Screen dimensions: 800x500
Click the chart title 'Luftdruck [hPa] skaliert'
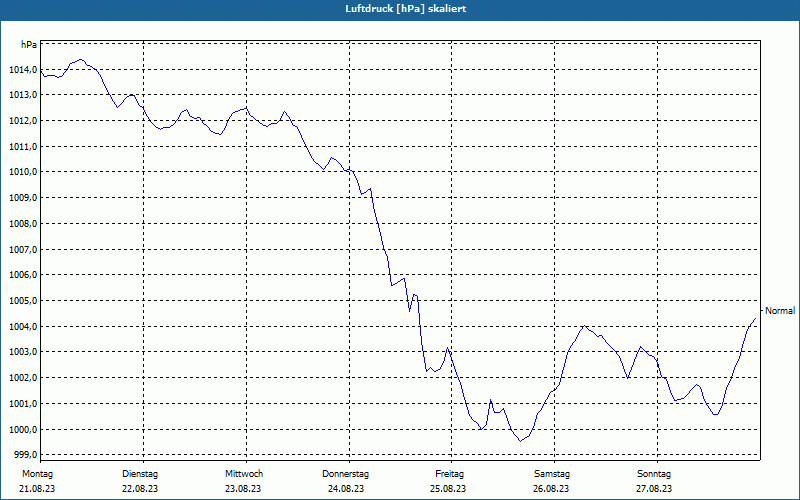coord(406,9)
